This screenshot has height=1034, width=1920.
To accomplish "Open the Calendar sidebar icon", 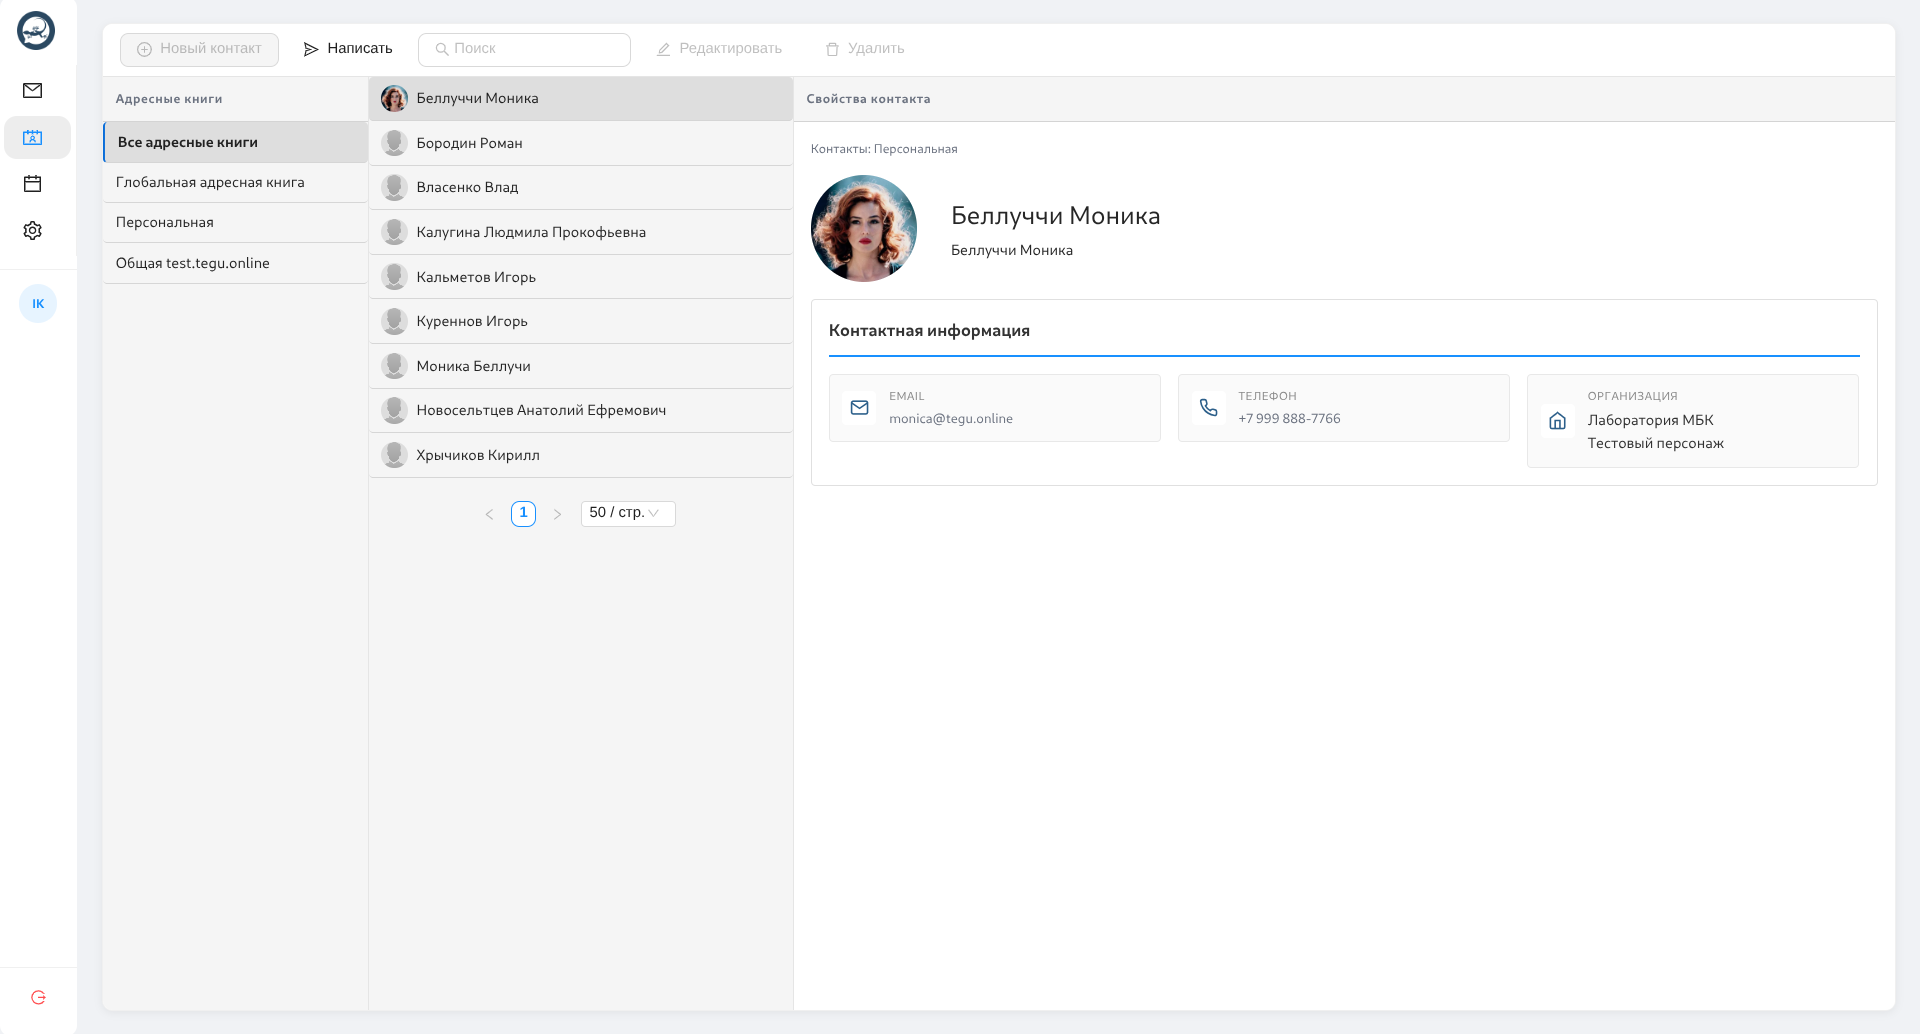I will click(x=33, y=184).
